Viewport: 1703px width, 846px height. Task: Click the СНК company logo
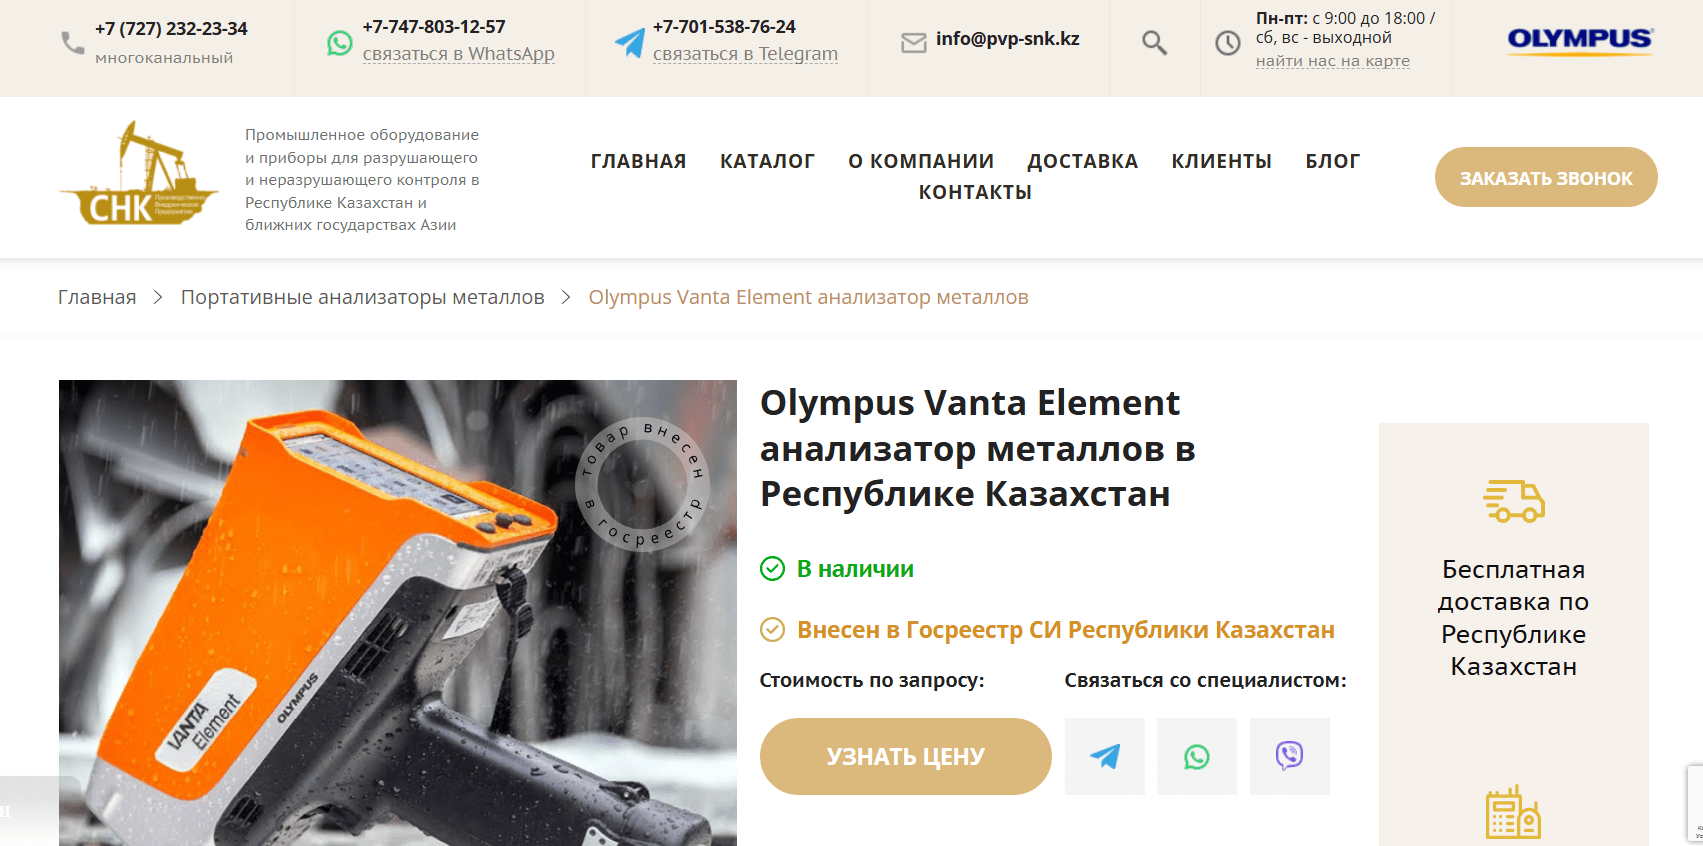click(x=139, y=173)
